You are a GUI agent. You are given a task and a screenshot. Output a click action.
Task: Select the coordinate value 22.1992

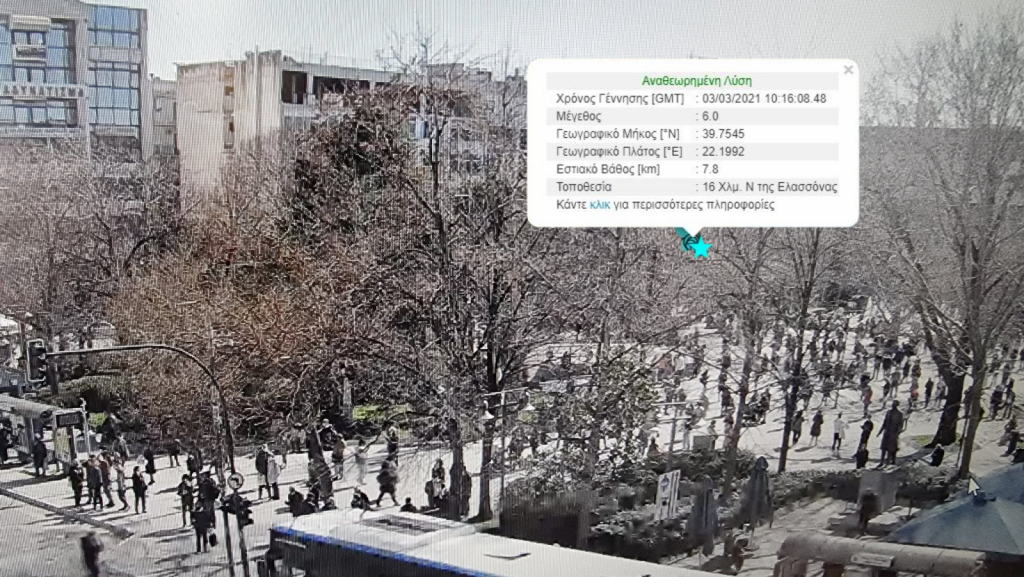pyautogui.click(x=723, y=152)
